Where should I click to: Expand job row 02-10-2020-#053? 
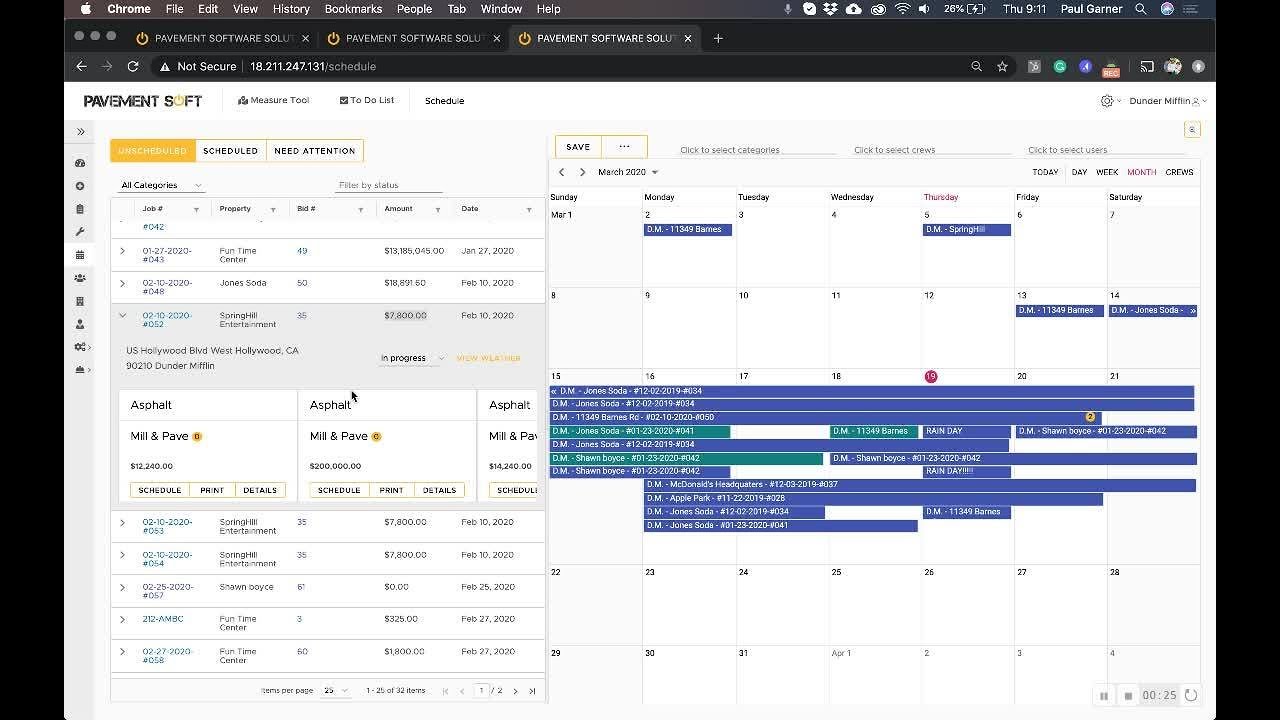tap(122, 522)
